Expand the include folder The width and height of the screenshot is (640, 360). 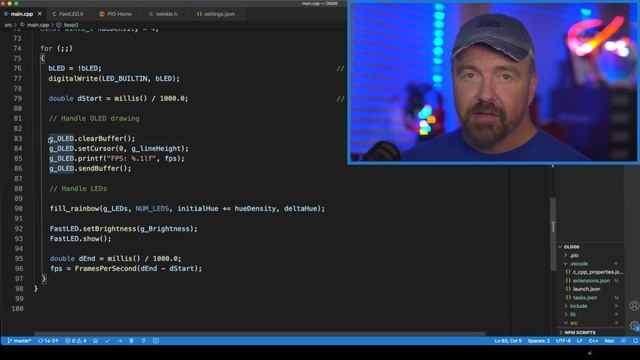[590, 306]
